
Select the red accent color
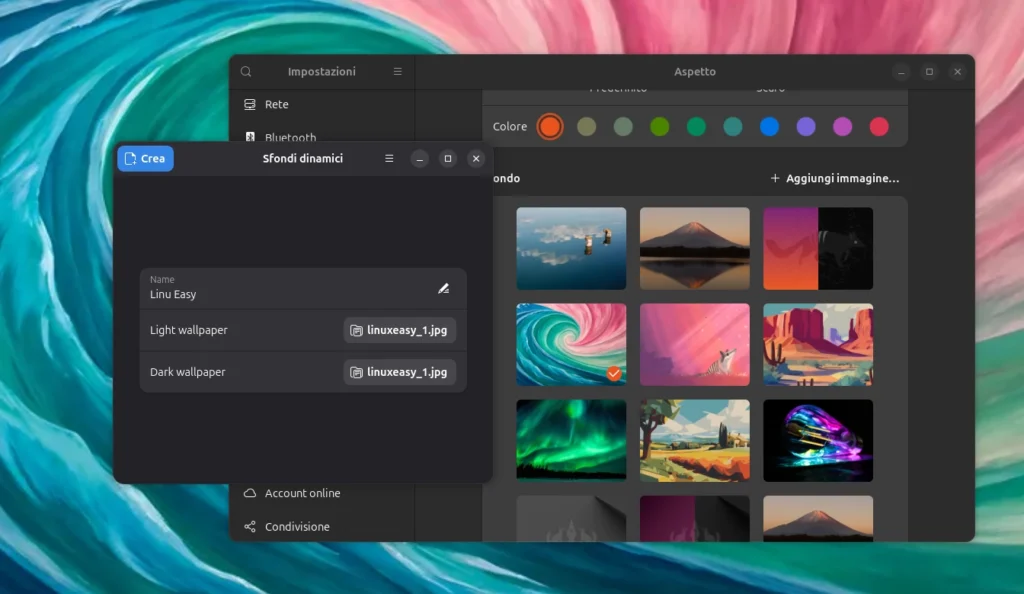pos(879,127)
